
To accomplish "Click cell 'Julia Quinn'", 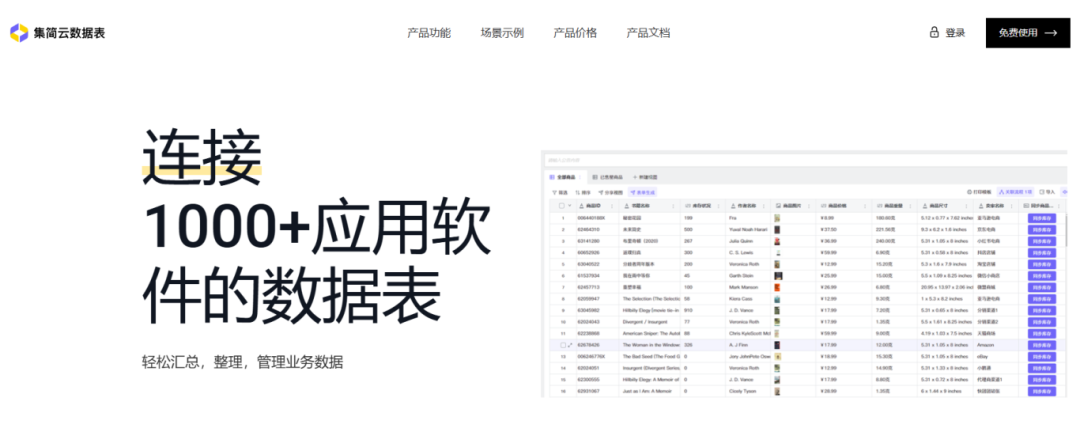I will (x=747, y=241).
